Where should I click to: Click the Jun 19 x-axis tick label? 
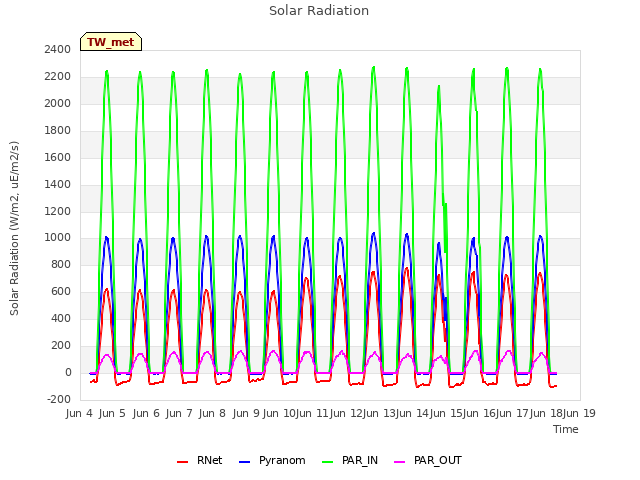coord(580,413)
